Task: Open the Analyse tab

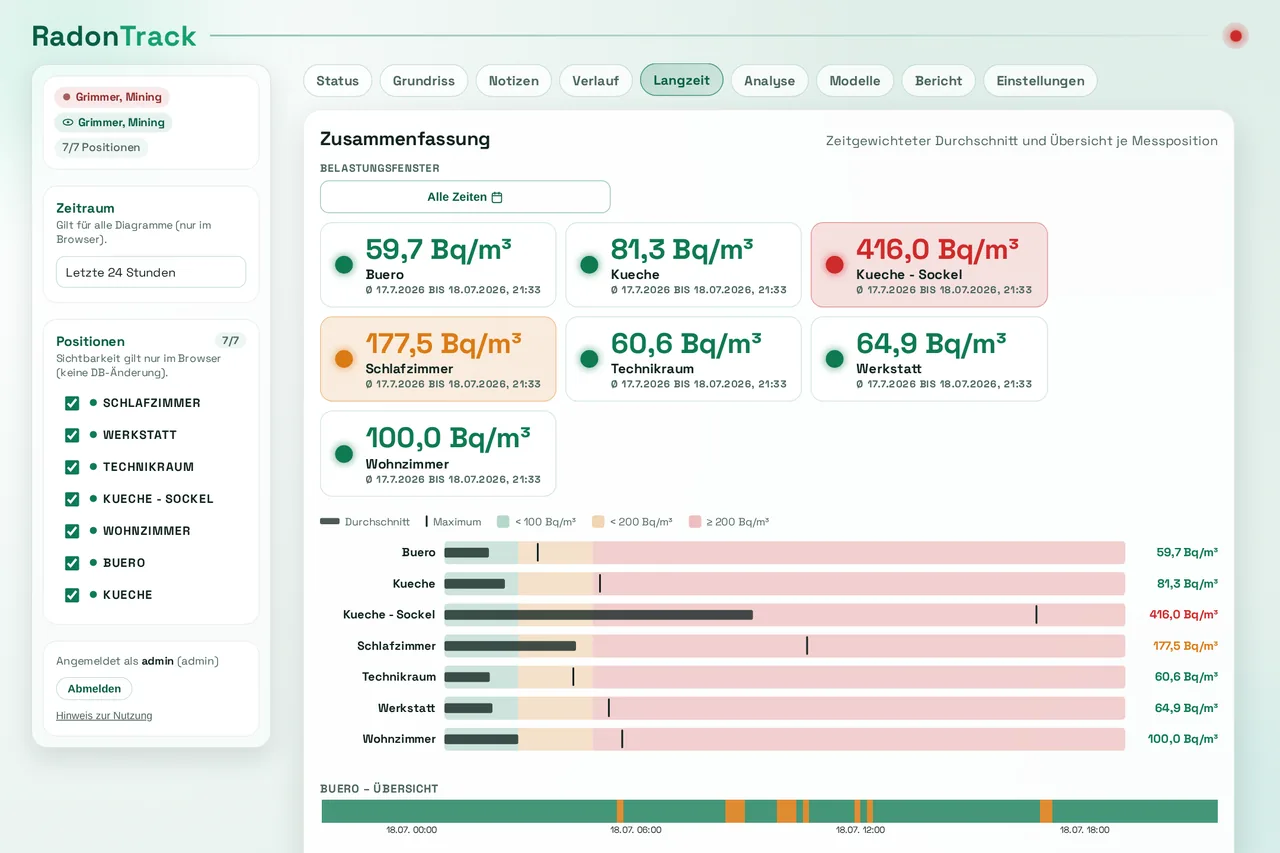Action: [x=770, y=81]
